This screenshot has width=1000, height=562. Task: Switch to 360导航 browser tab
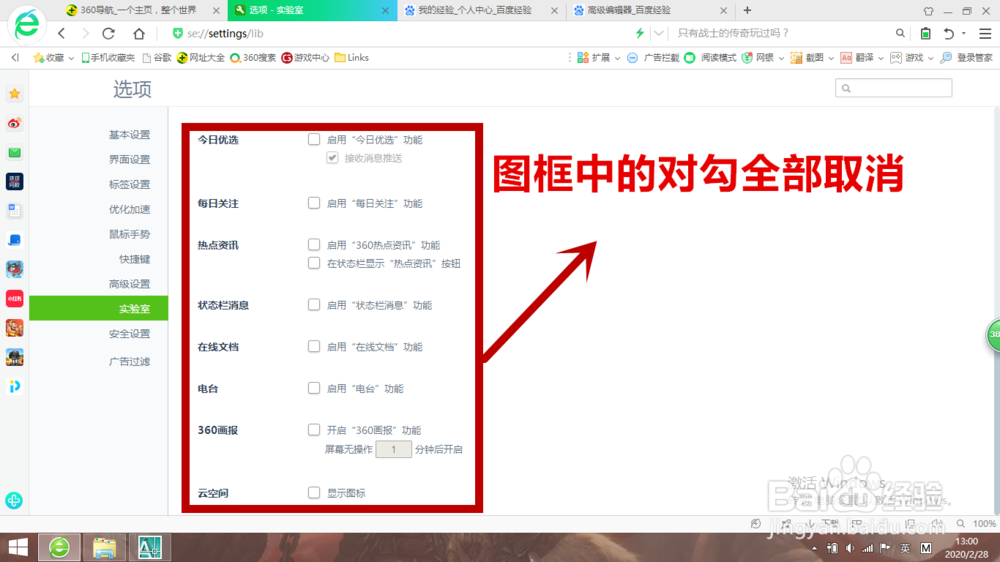pos(143,10)
